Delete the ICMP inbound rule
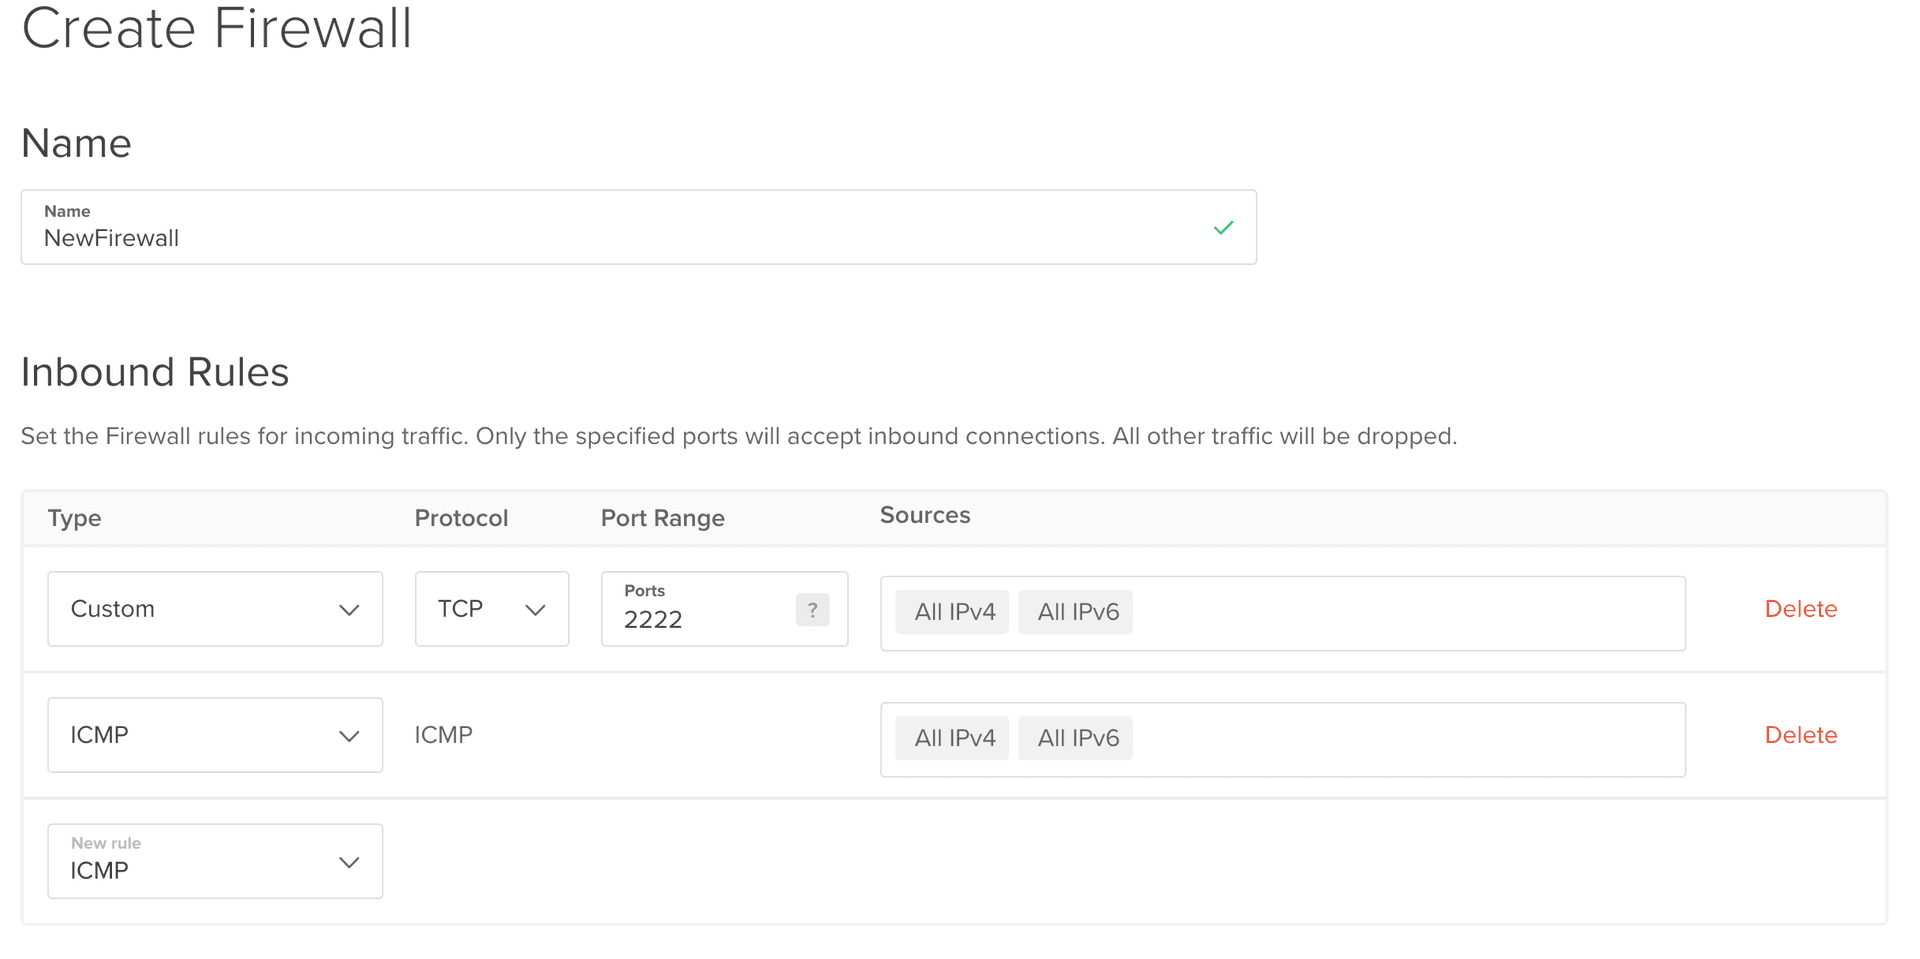The width and height of the screenshot is (1920, 959). tap(1800, 735)
